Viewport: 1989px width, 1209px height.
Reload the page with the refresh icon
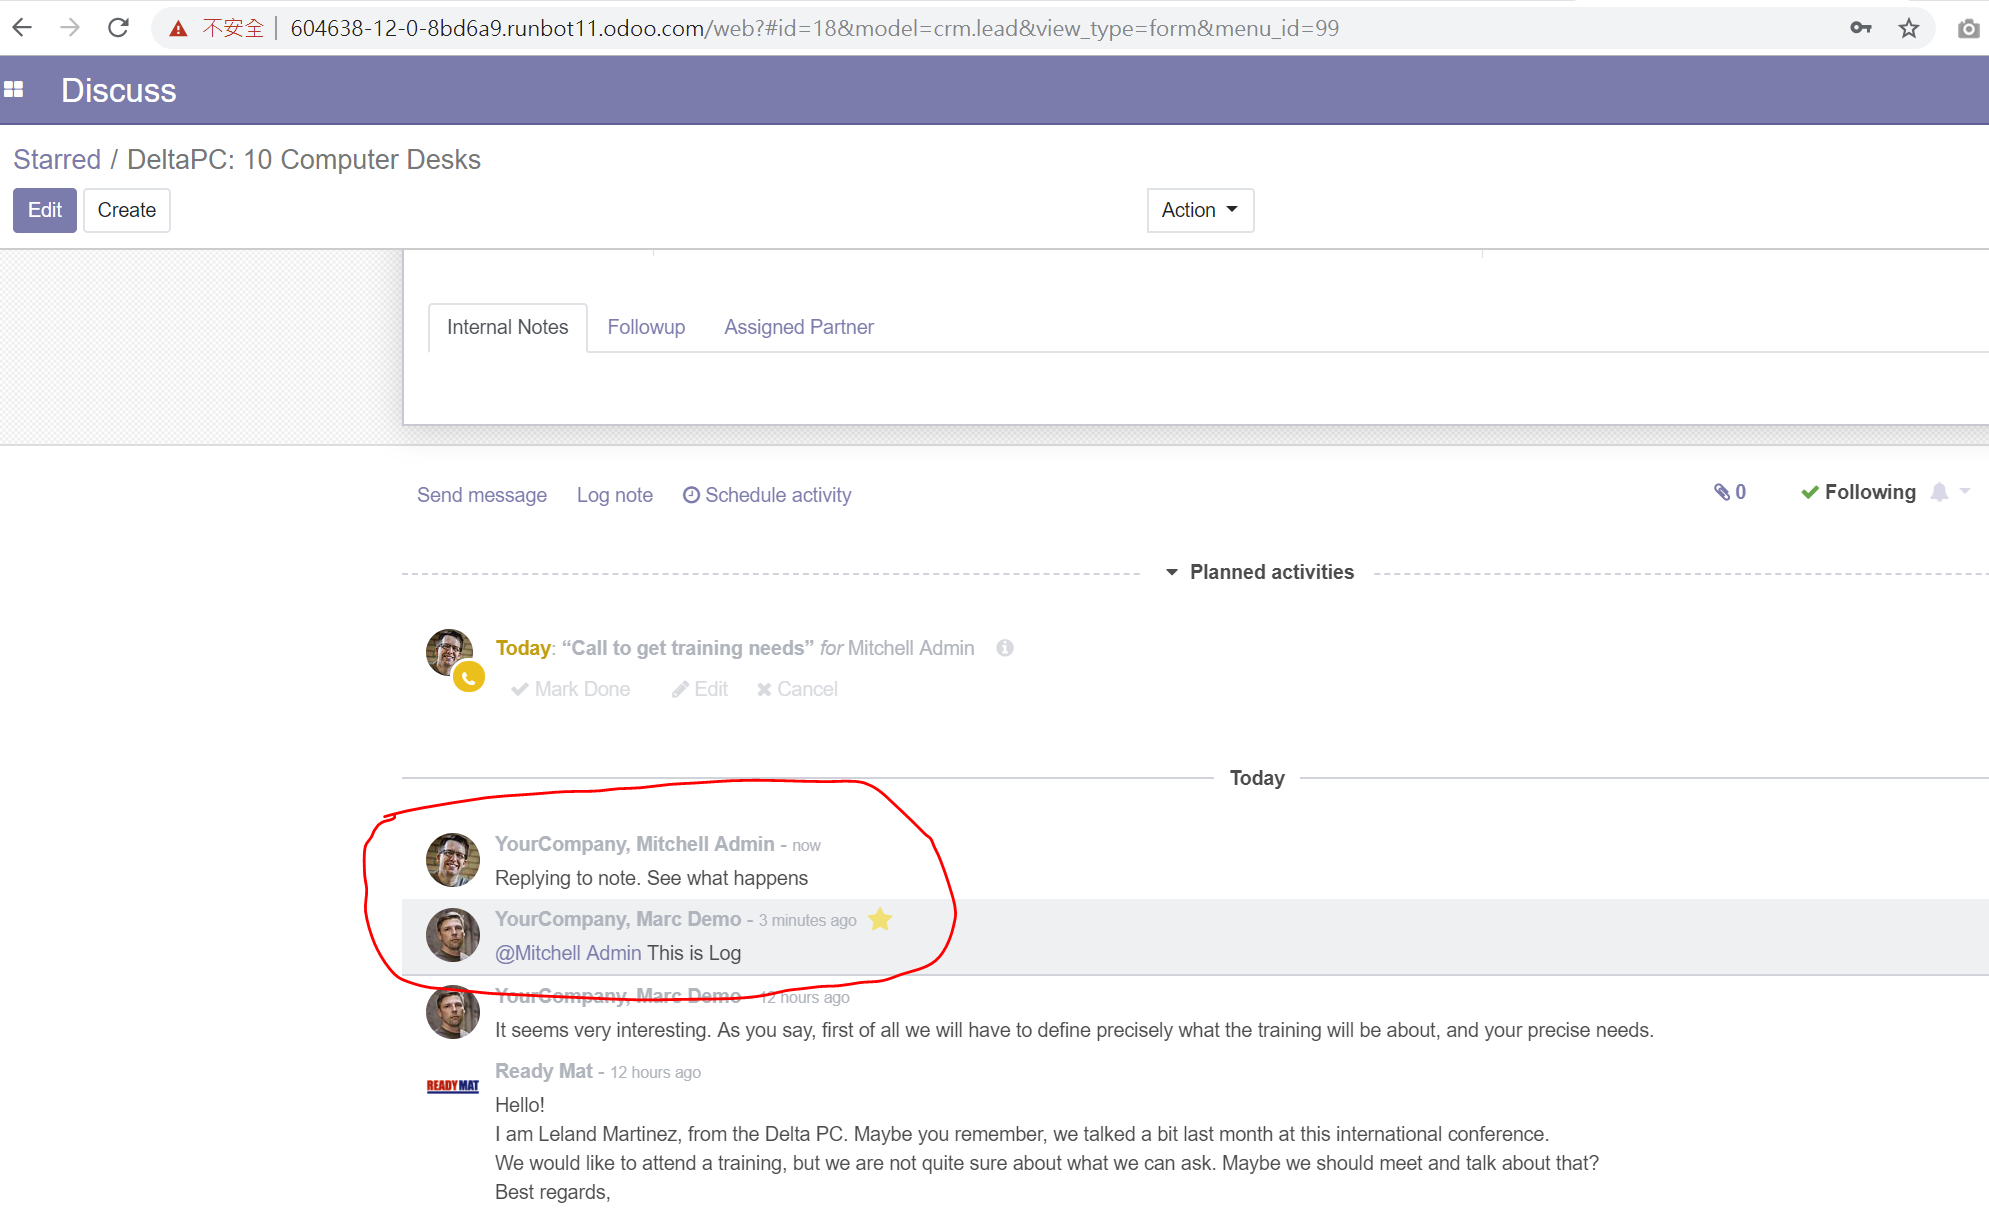point(118,27)
